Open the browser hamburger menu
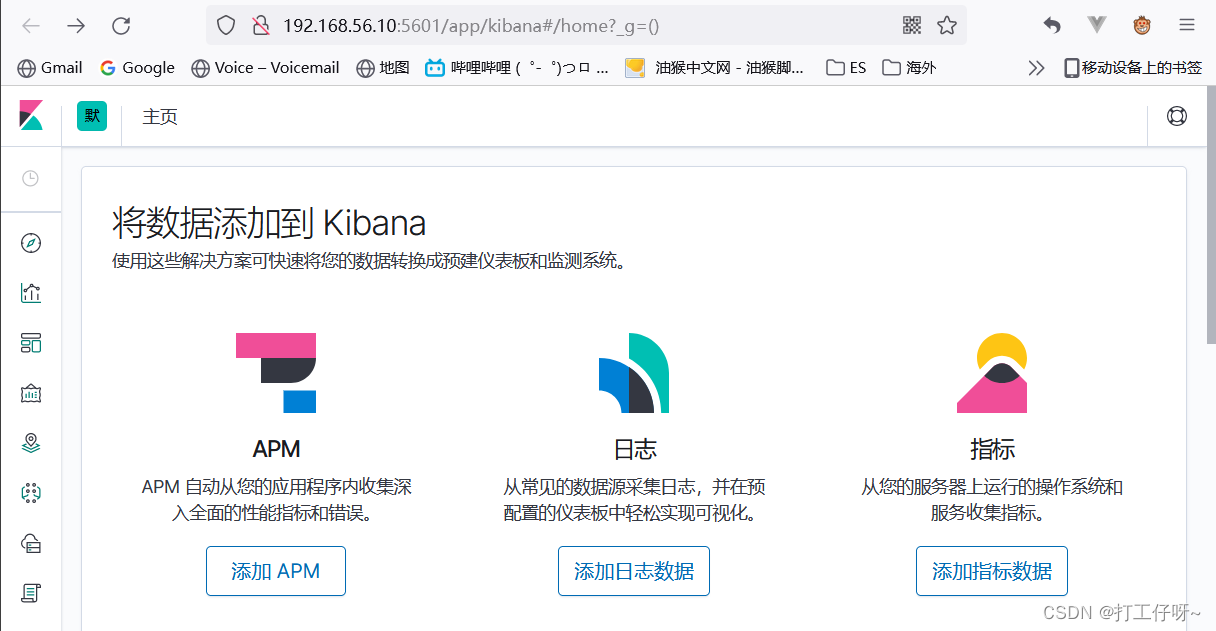This screenshot has height=631, width=1216. tap(1187, 26)
